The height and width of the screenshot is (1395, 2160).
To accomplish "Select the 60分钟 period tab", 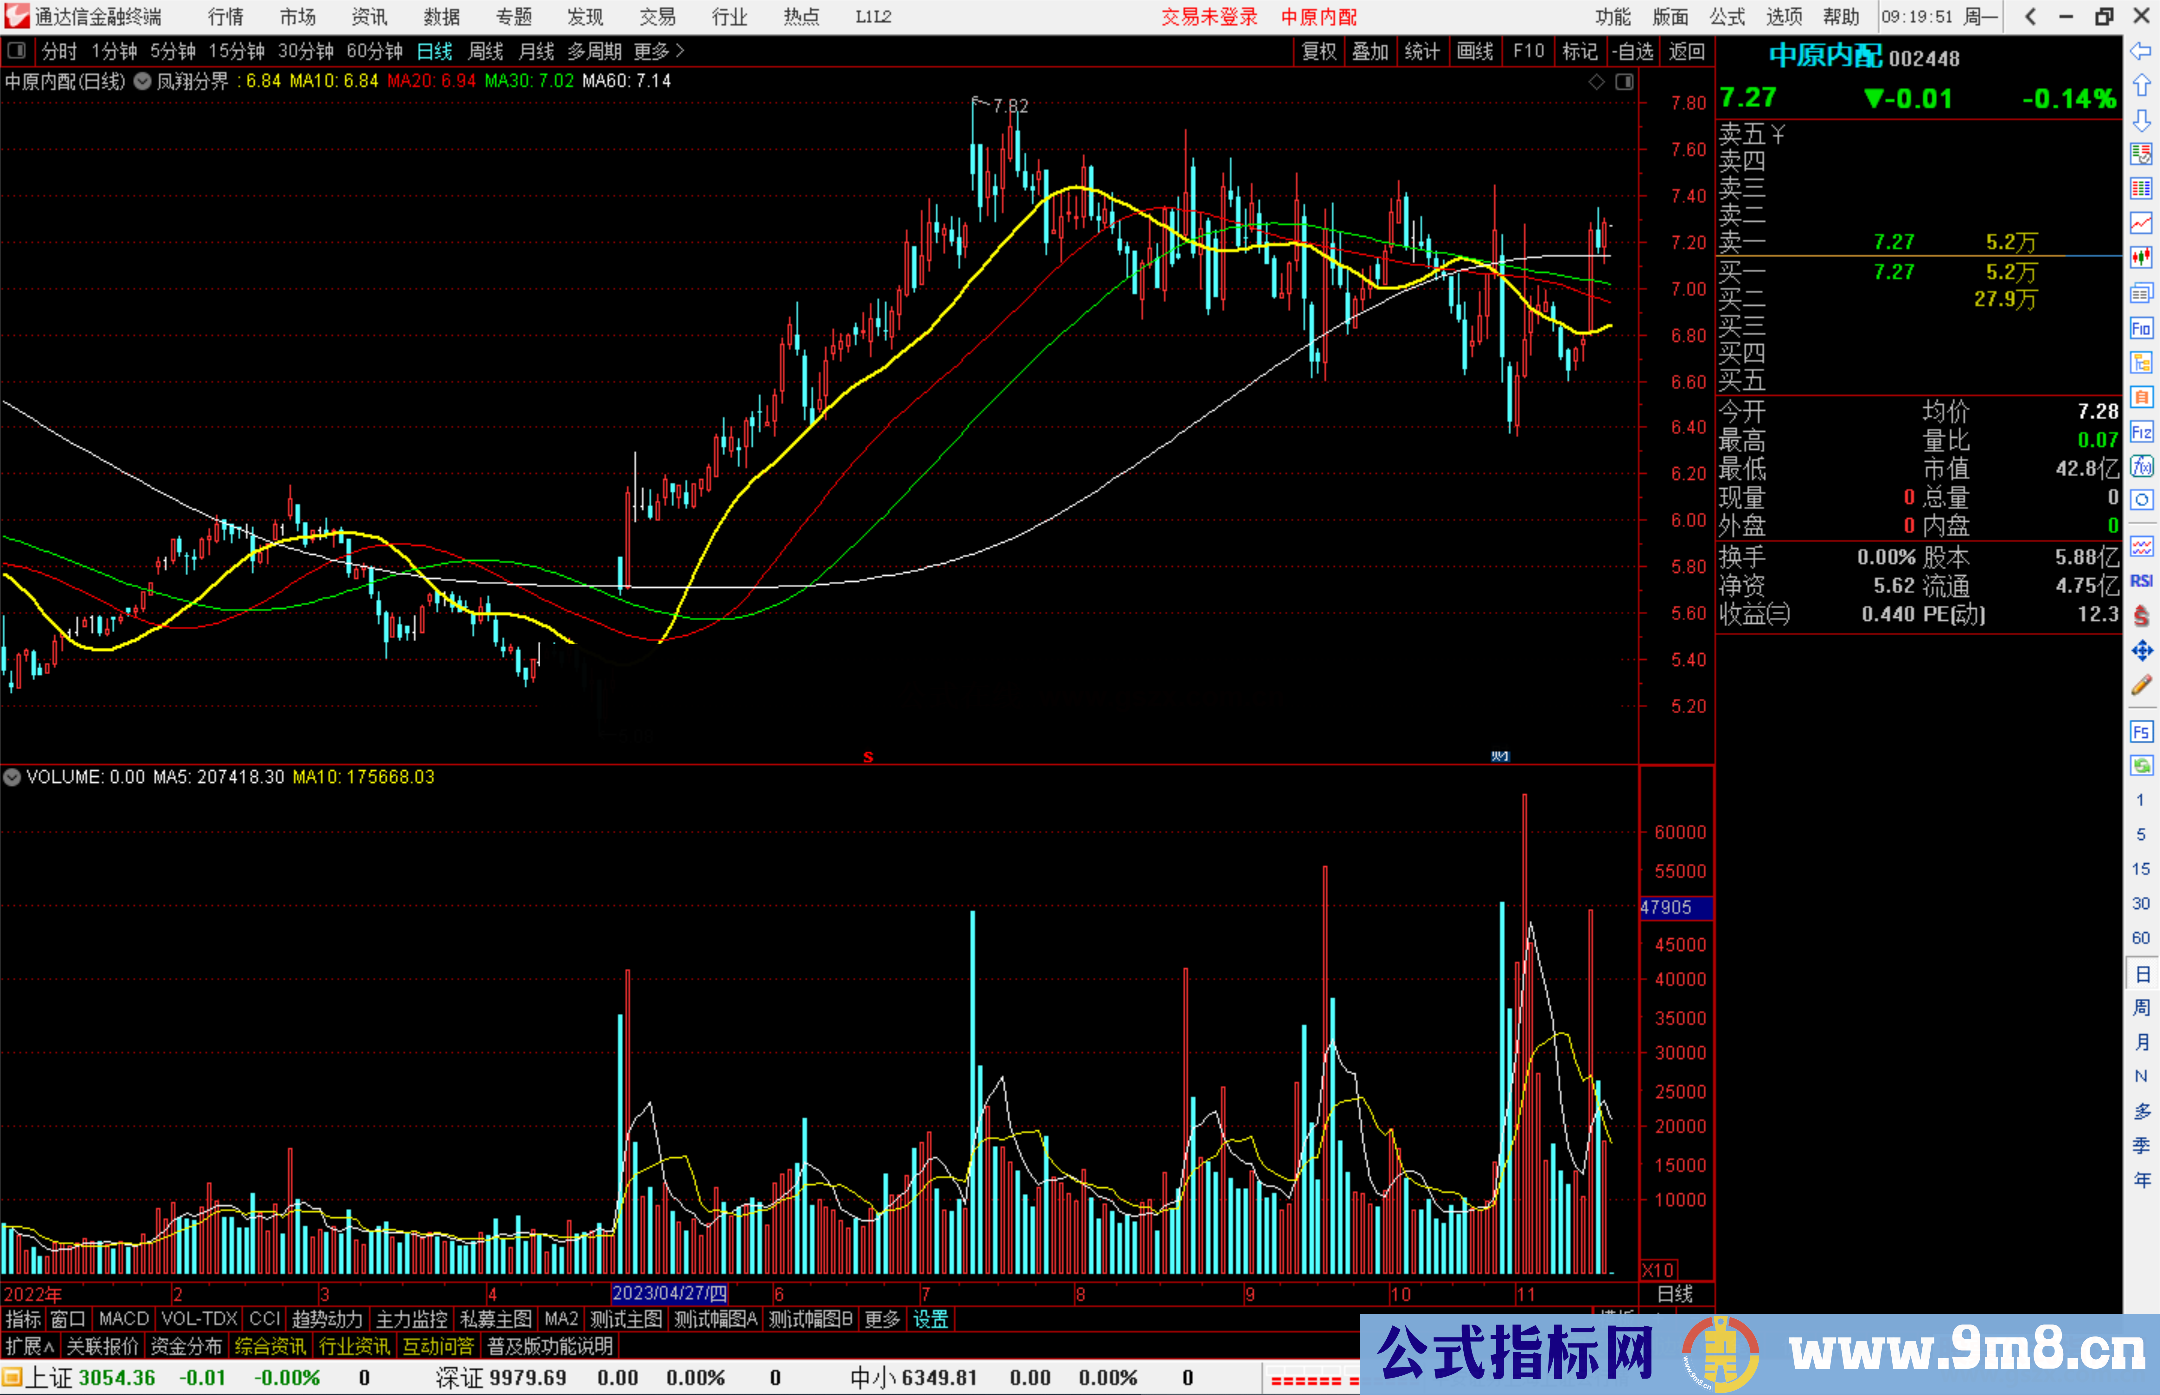I will click(374, 51).
